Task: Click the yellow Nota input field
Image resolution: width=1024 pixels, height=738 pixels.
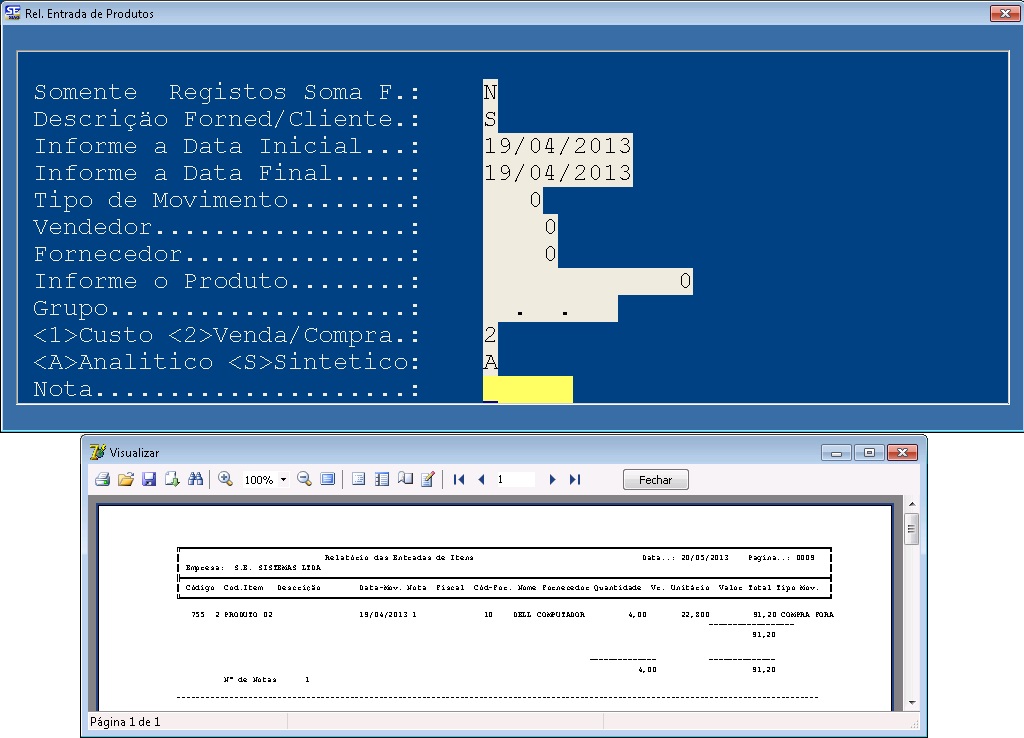Action: (527, 389)
